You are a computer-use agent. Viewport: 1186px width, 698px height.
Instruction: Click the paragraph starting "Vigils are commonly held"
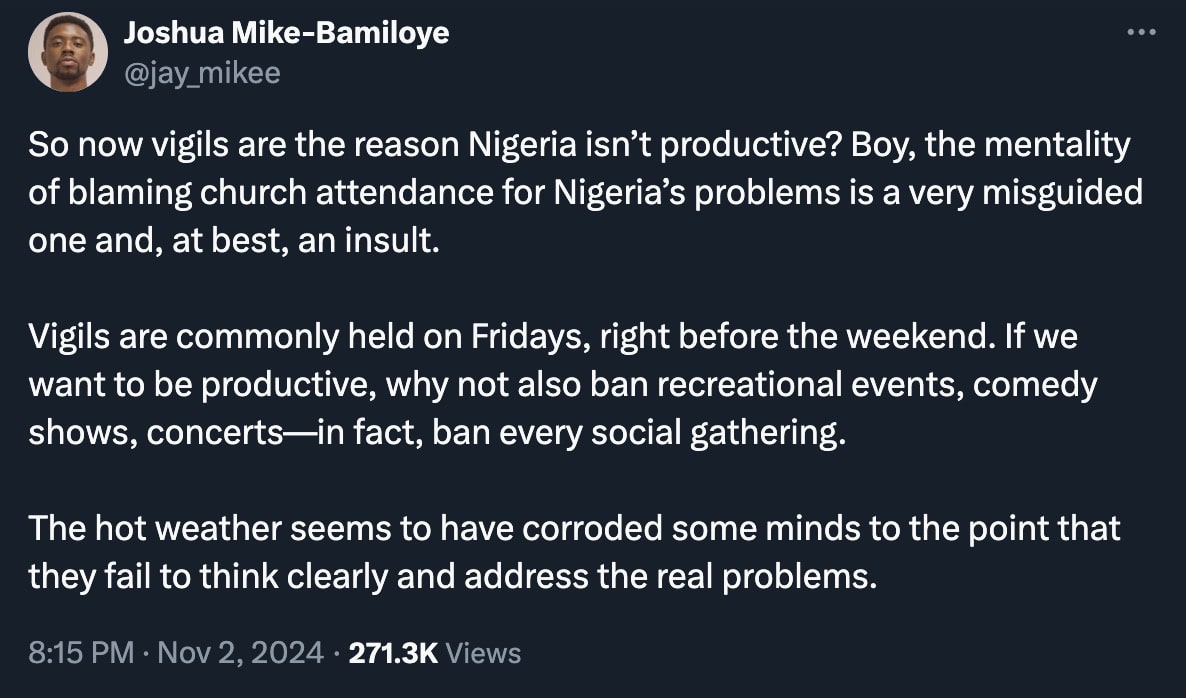click(x=560, y=385)
